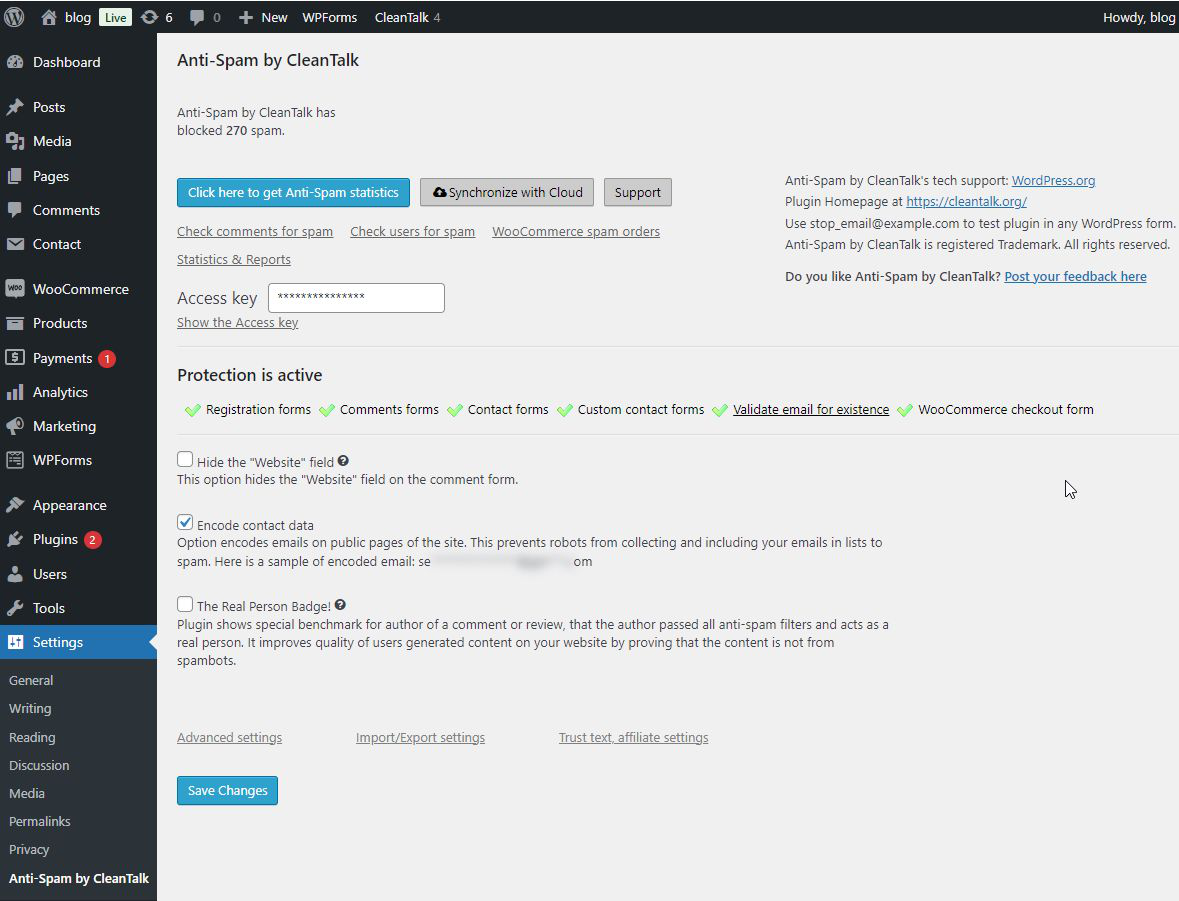
Task: Open CleanTalk menu in admin bar
Action: pyautogui.click(x=407, y=17)
